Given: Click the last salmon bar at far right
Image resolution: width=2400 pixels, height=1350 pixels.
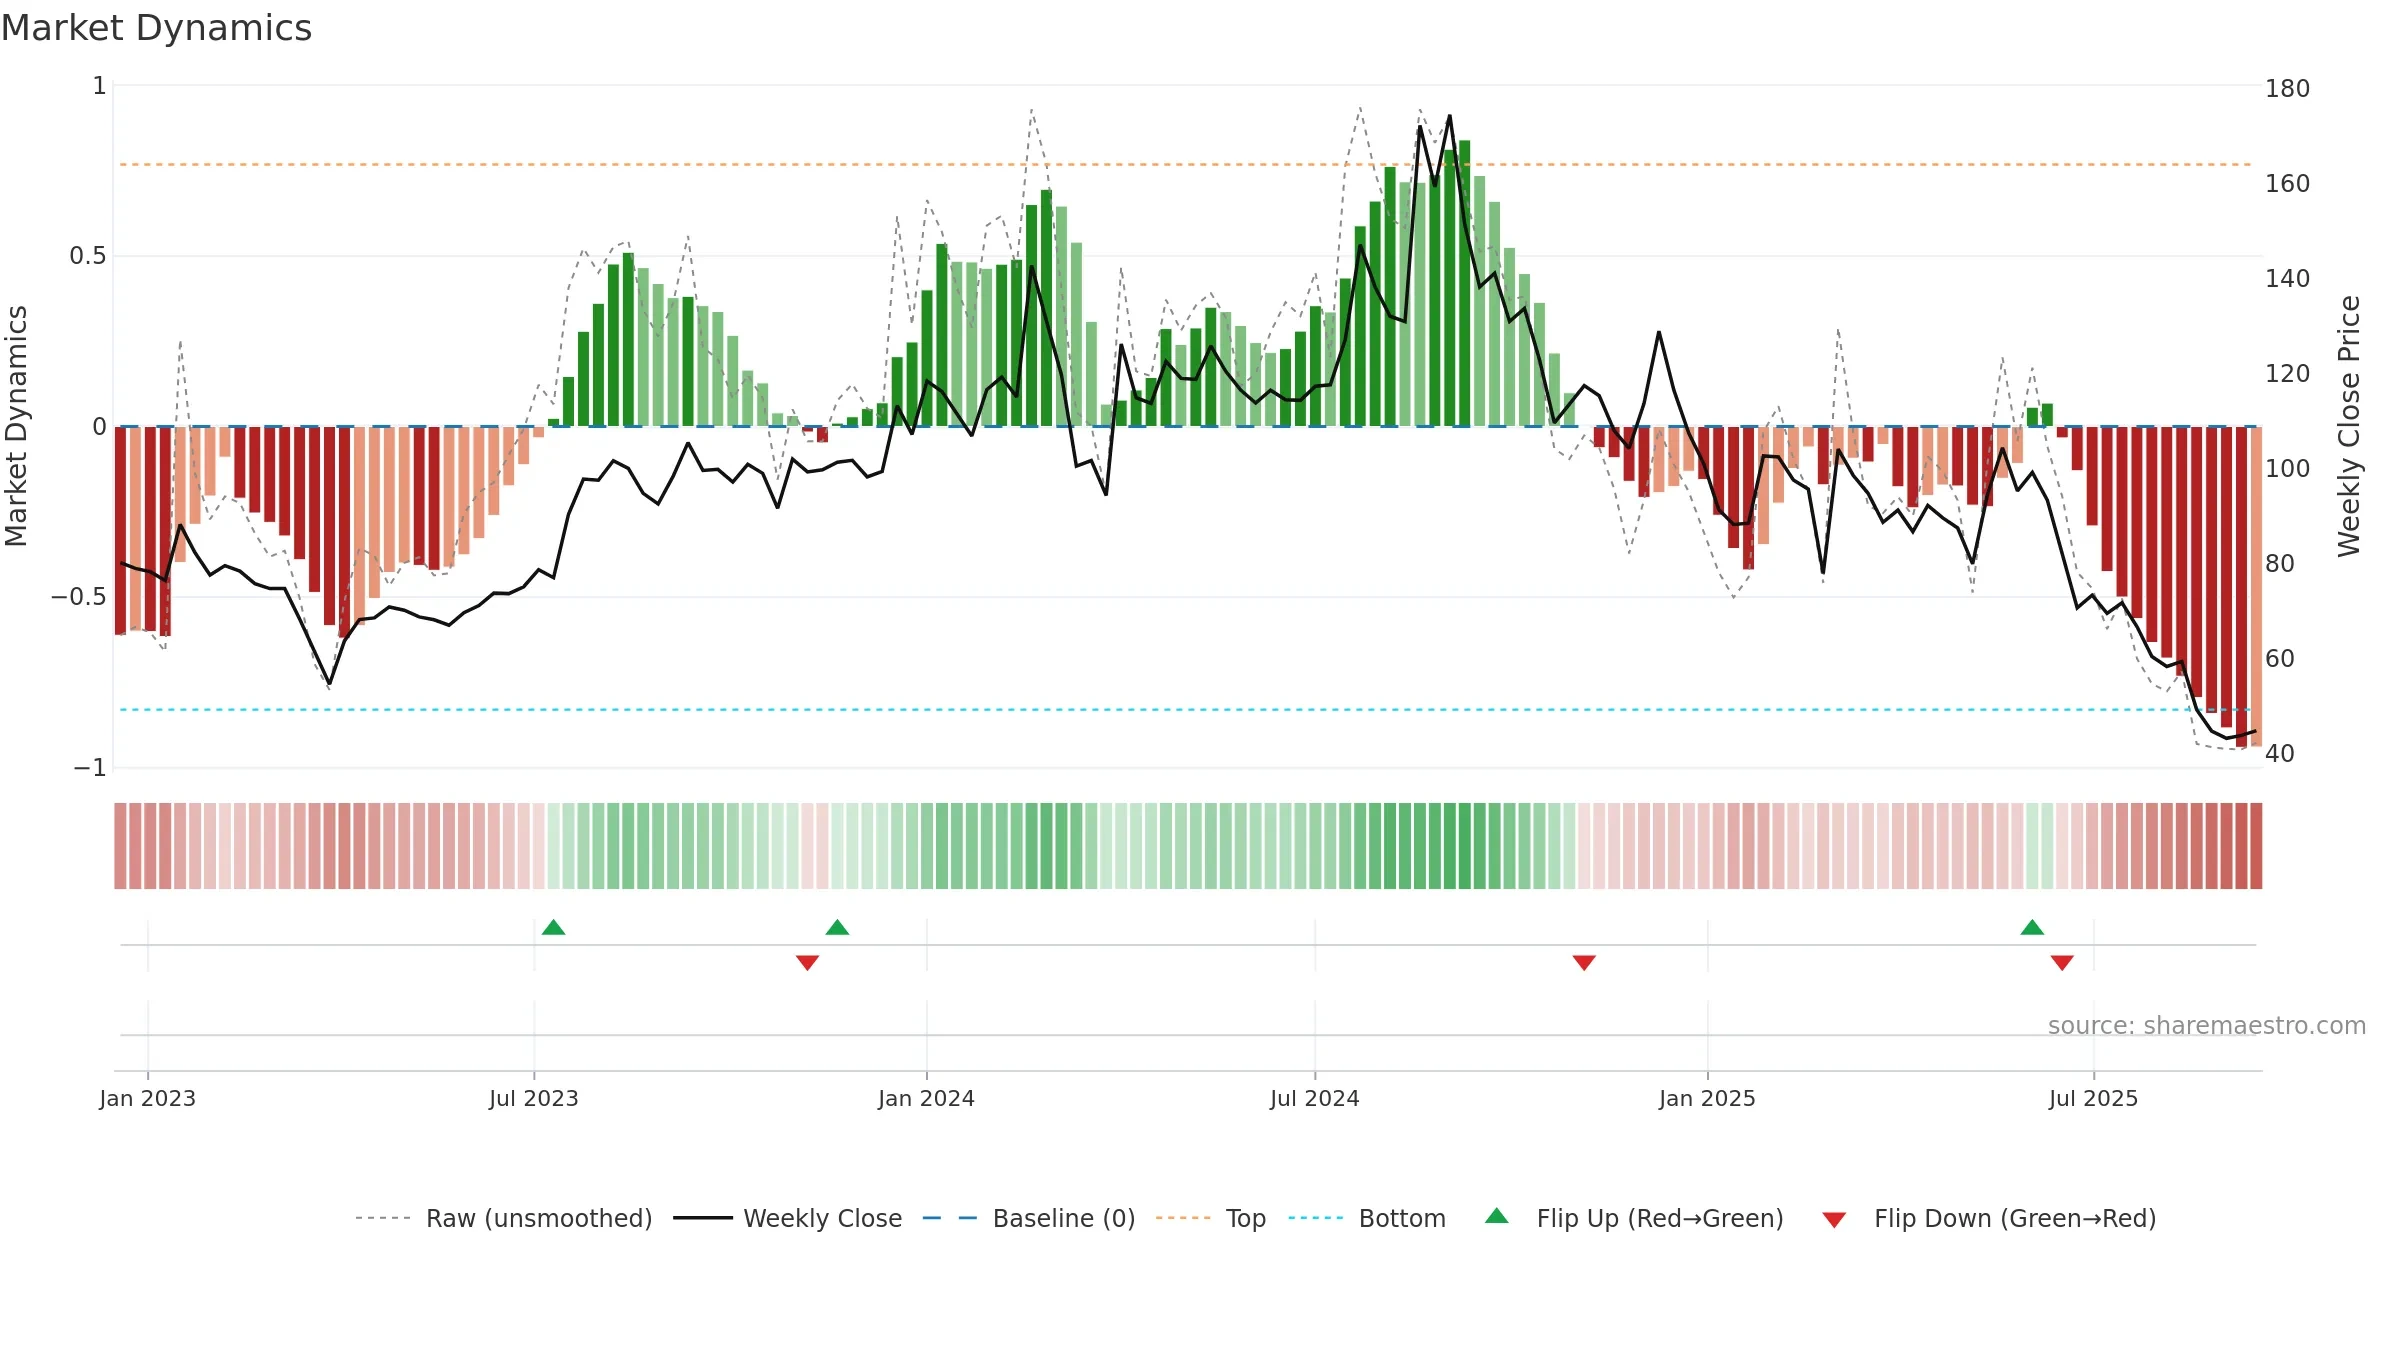Looking at the screenshot, I should coord(2256,586).
